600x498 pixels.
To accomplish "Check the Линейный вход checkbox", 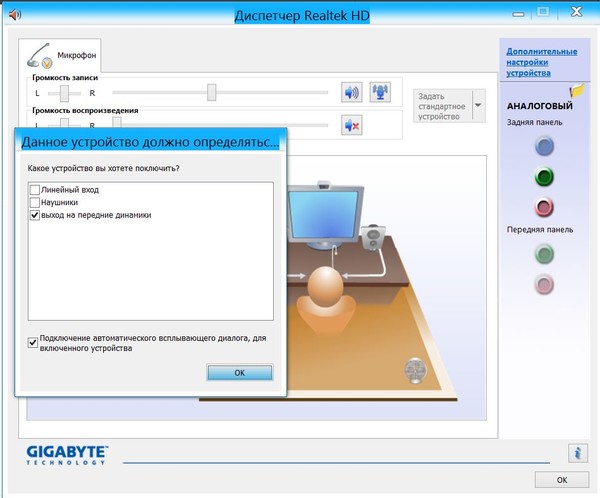I will pyautogui.click(x=35, y=189).
